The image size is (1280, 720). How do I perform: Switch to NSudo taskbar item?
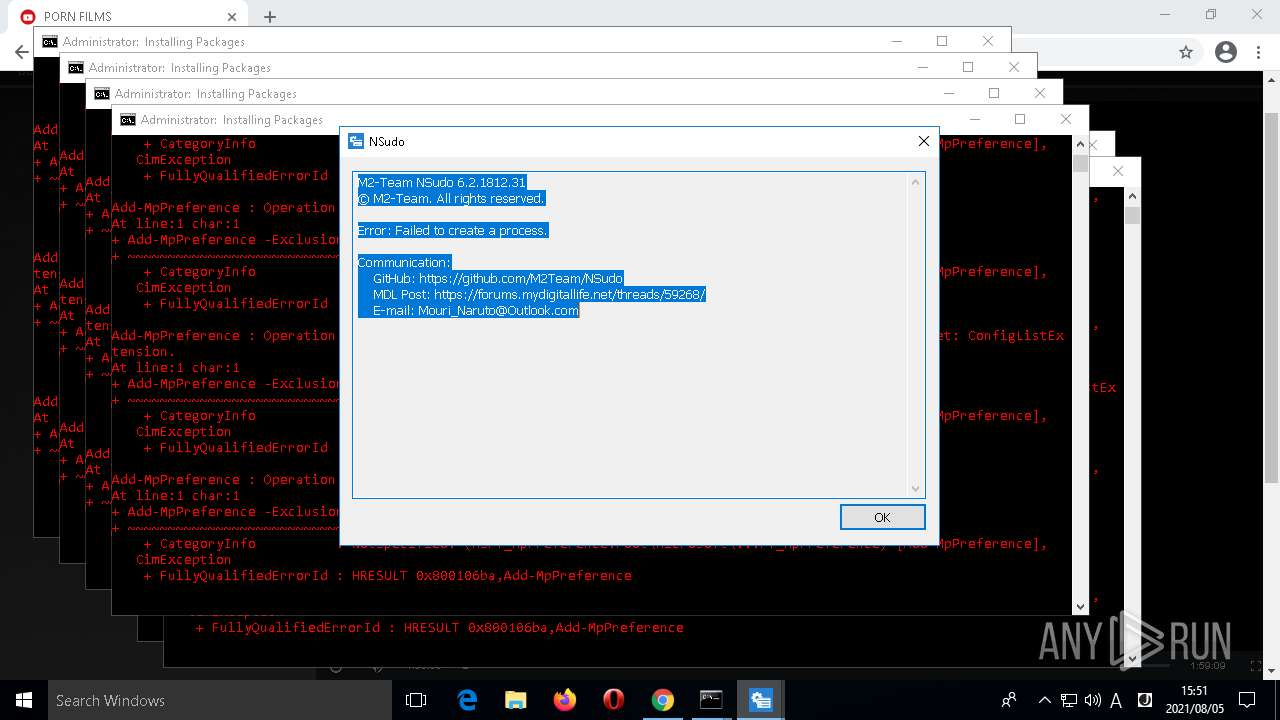click(761, 700)
